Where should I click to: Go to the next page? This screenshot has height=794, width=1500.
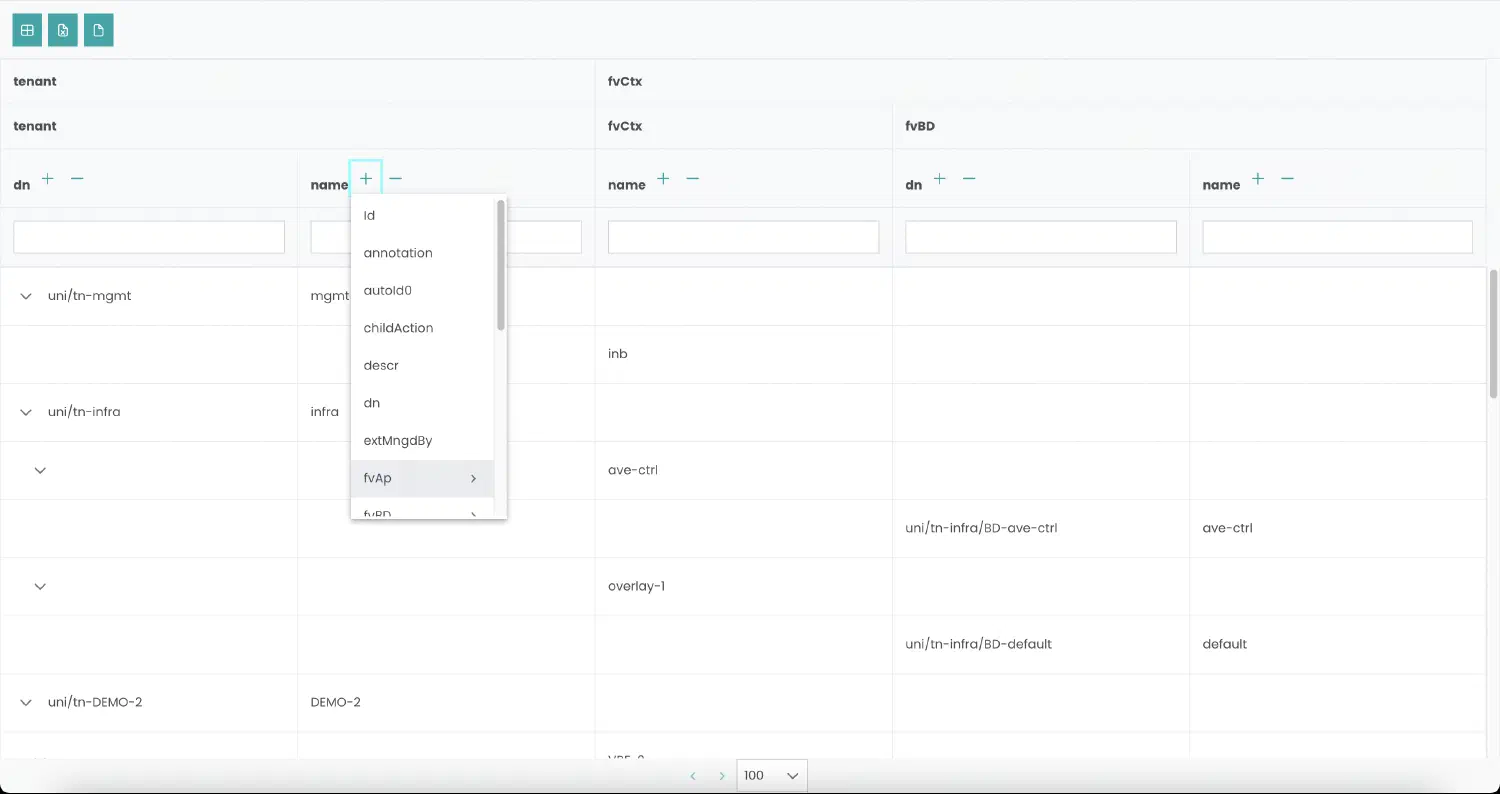click(721, 775)
